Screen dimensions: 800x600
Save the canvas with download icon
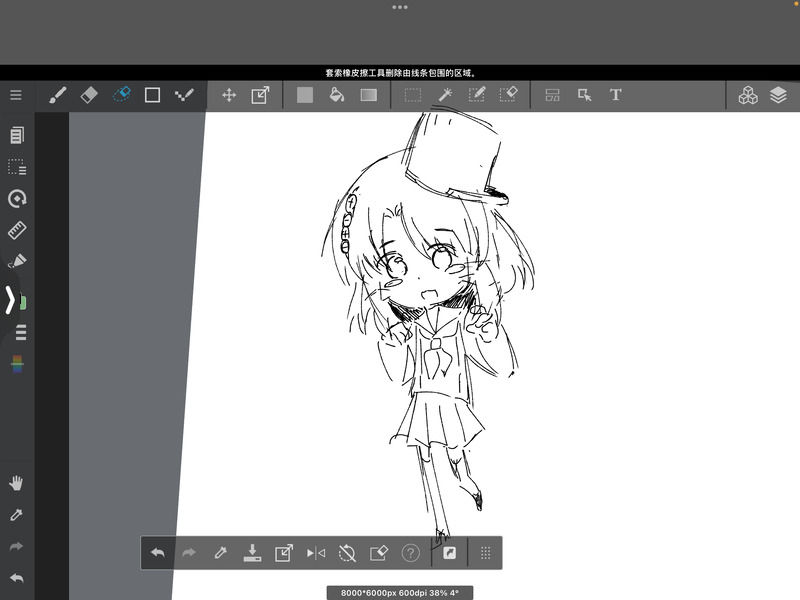252,553
